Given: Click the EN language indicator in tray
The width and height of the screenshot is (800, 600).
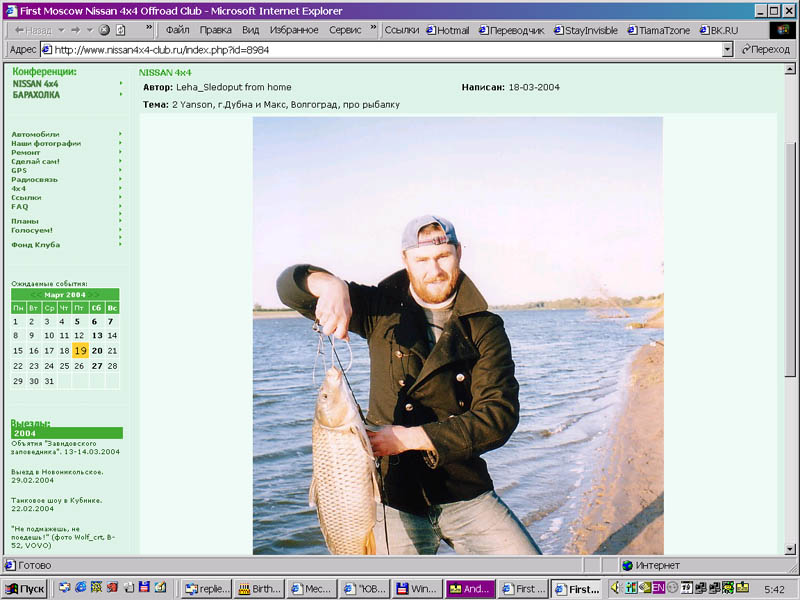Looking at the screenshot, I should click(x=658, y=588).
